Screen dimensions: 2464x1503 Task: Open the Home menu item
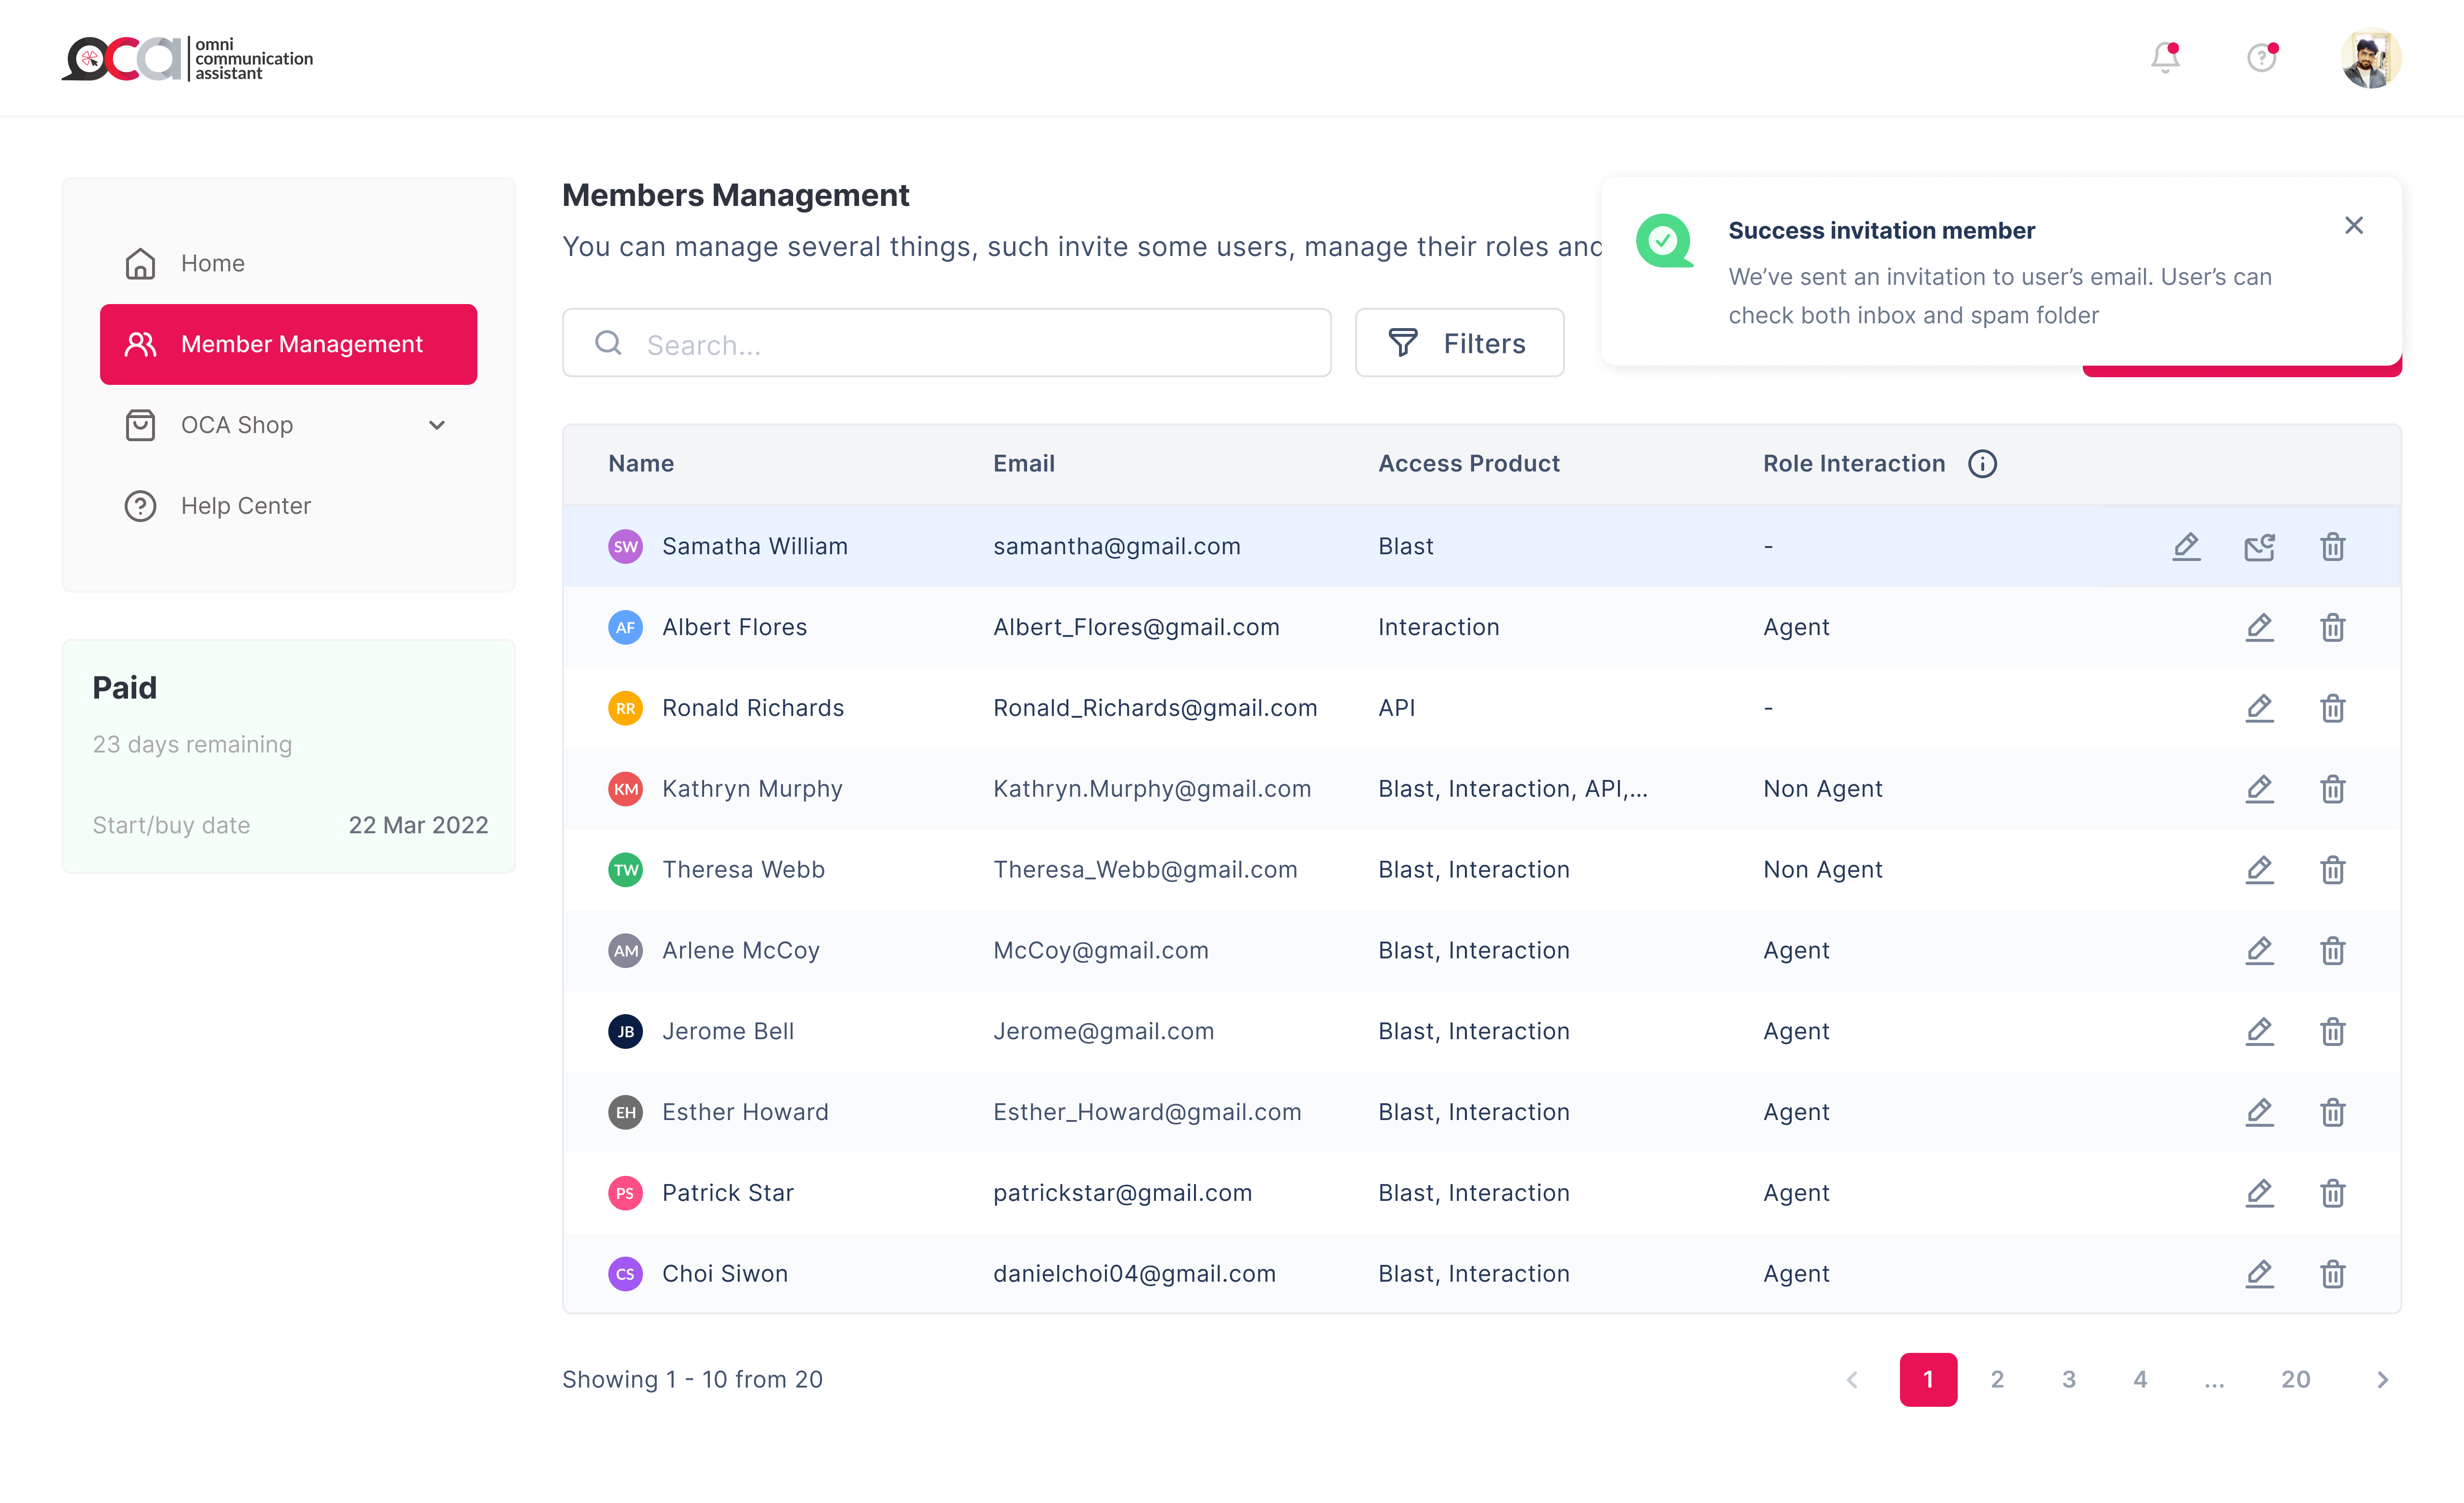(212, 263)
